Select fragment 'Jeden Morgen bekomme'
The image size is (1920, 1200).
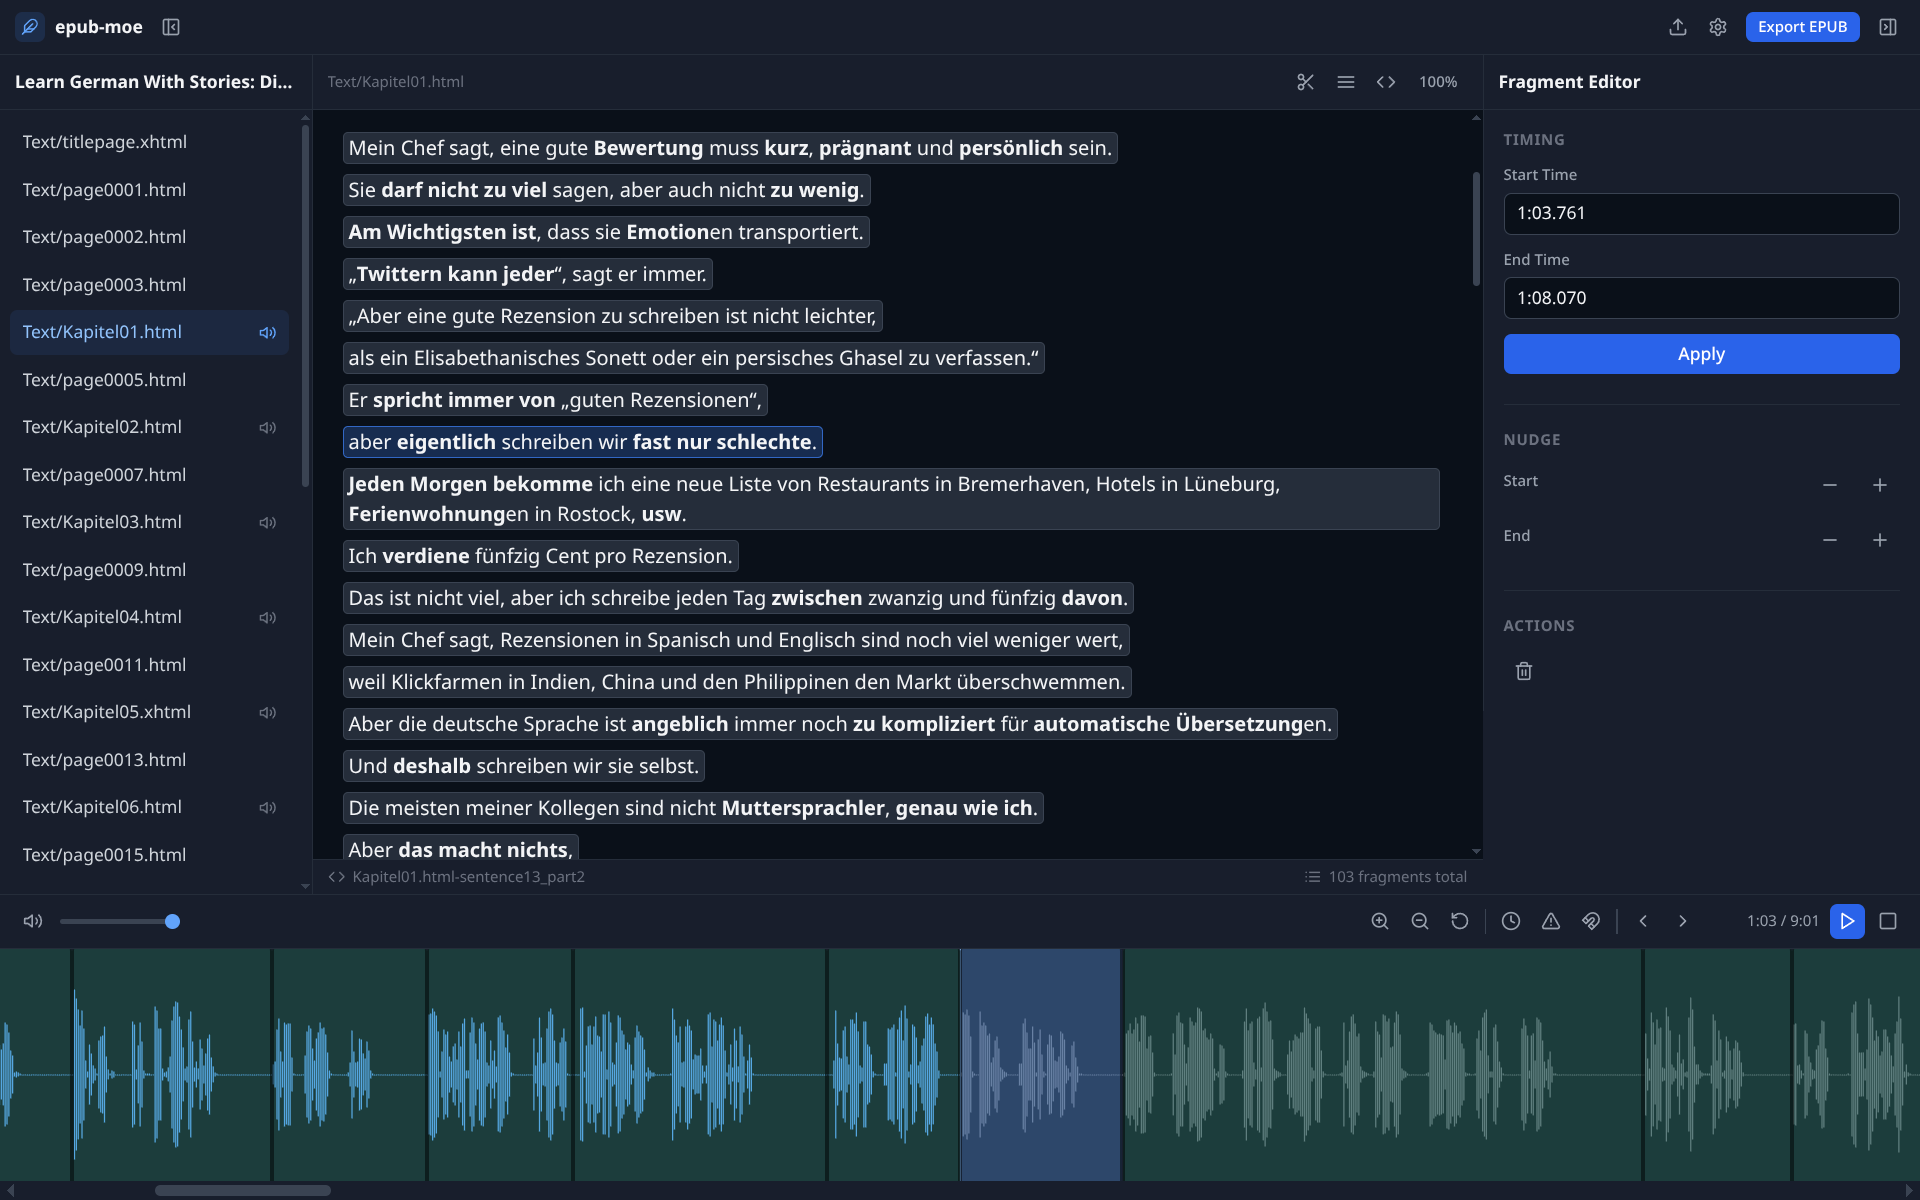pos(891,499)
